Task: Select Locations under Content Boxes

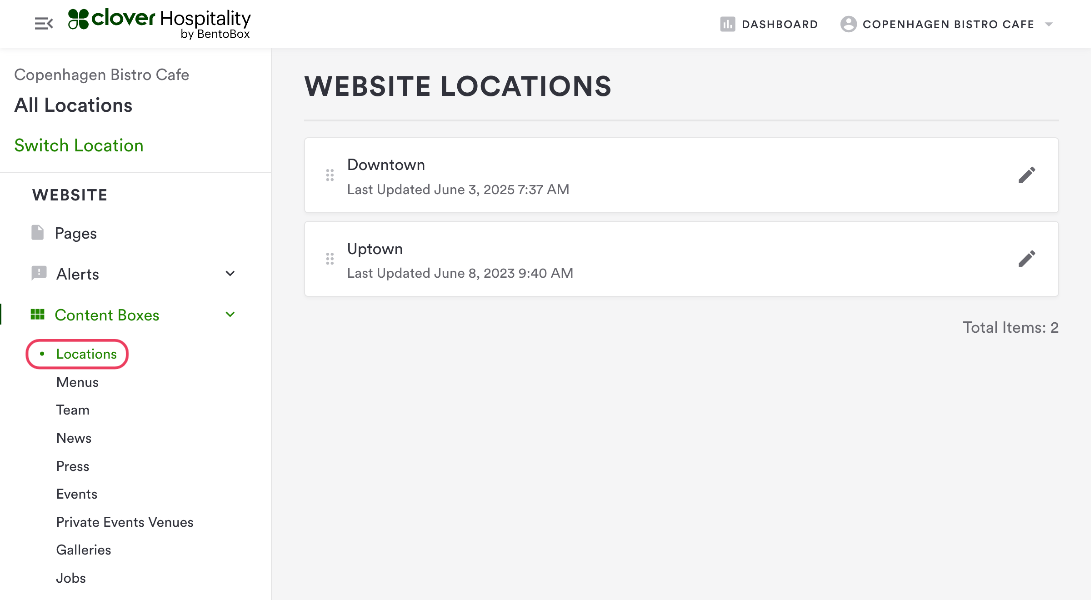Action: click(86, 354)
